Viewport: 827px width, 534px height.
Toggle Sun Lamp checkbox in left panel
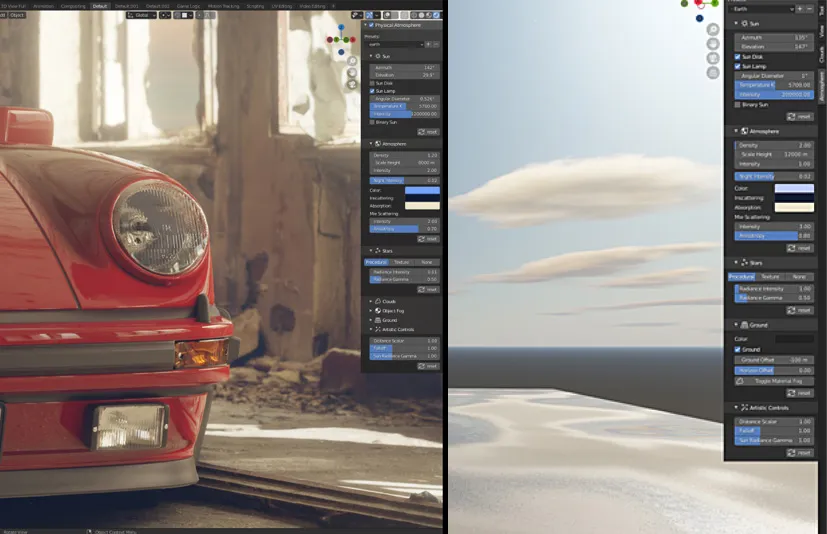point(372,91)
